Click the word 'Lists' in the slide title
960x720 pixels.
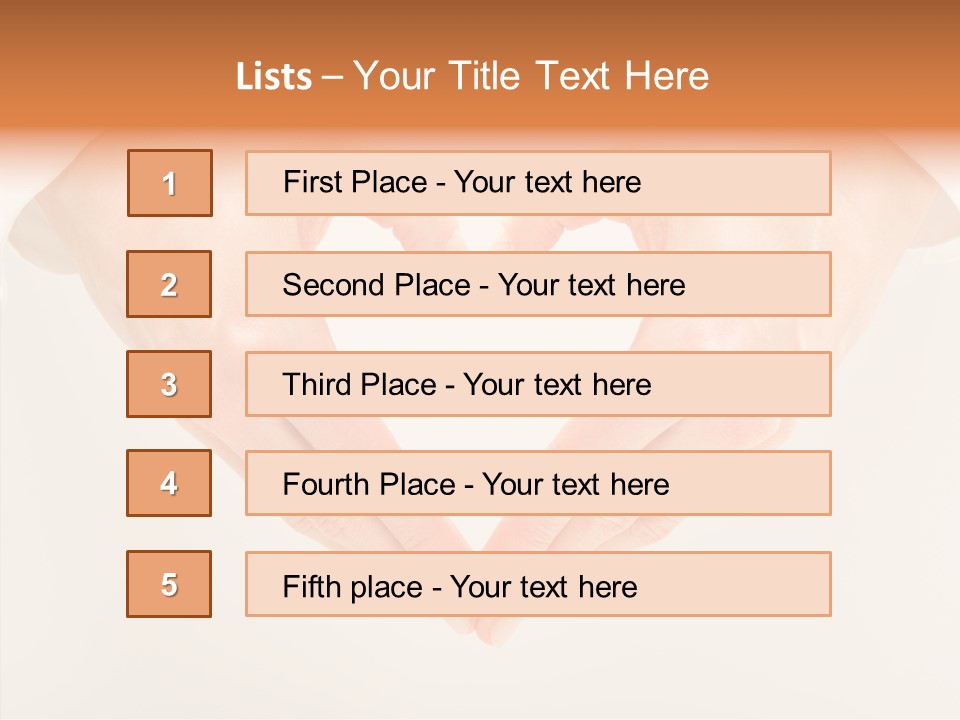(x=274, y=77)
